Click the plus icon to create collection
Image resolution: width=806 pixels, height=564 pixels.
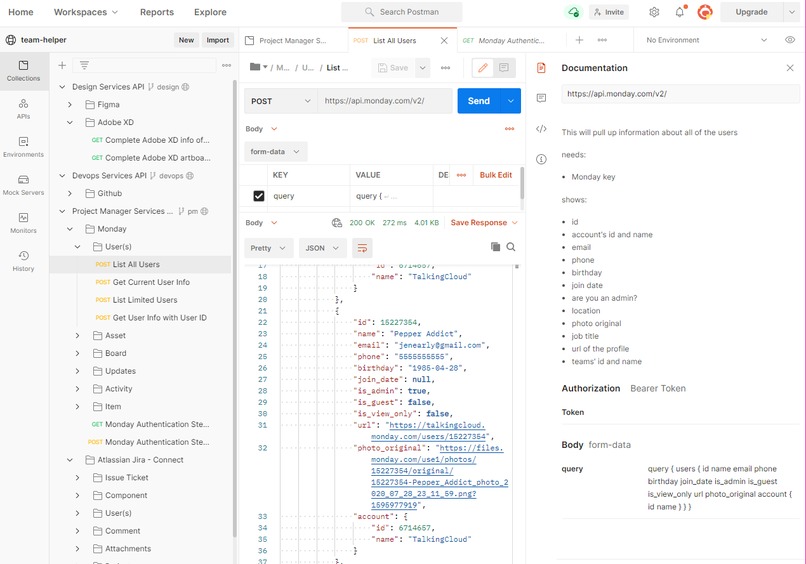coord(62,65)
